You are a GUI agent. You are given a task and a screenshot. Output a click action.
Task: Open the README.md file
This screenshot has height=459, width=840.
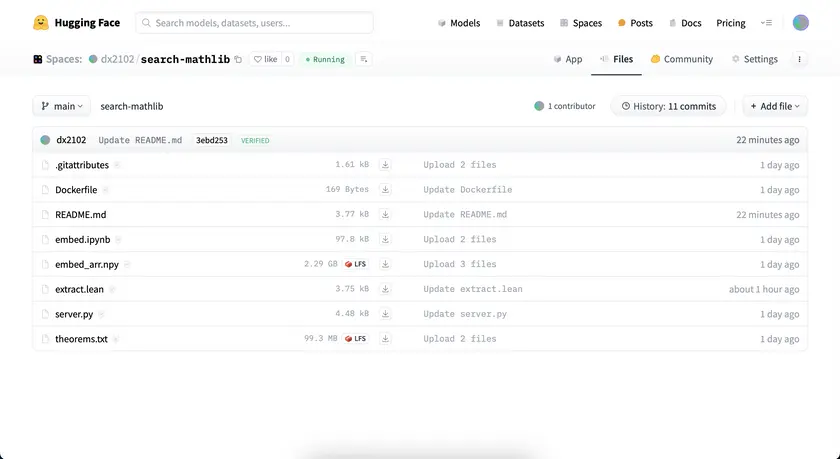pos(81,214)
